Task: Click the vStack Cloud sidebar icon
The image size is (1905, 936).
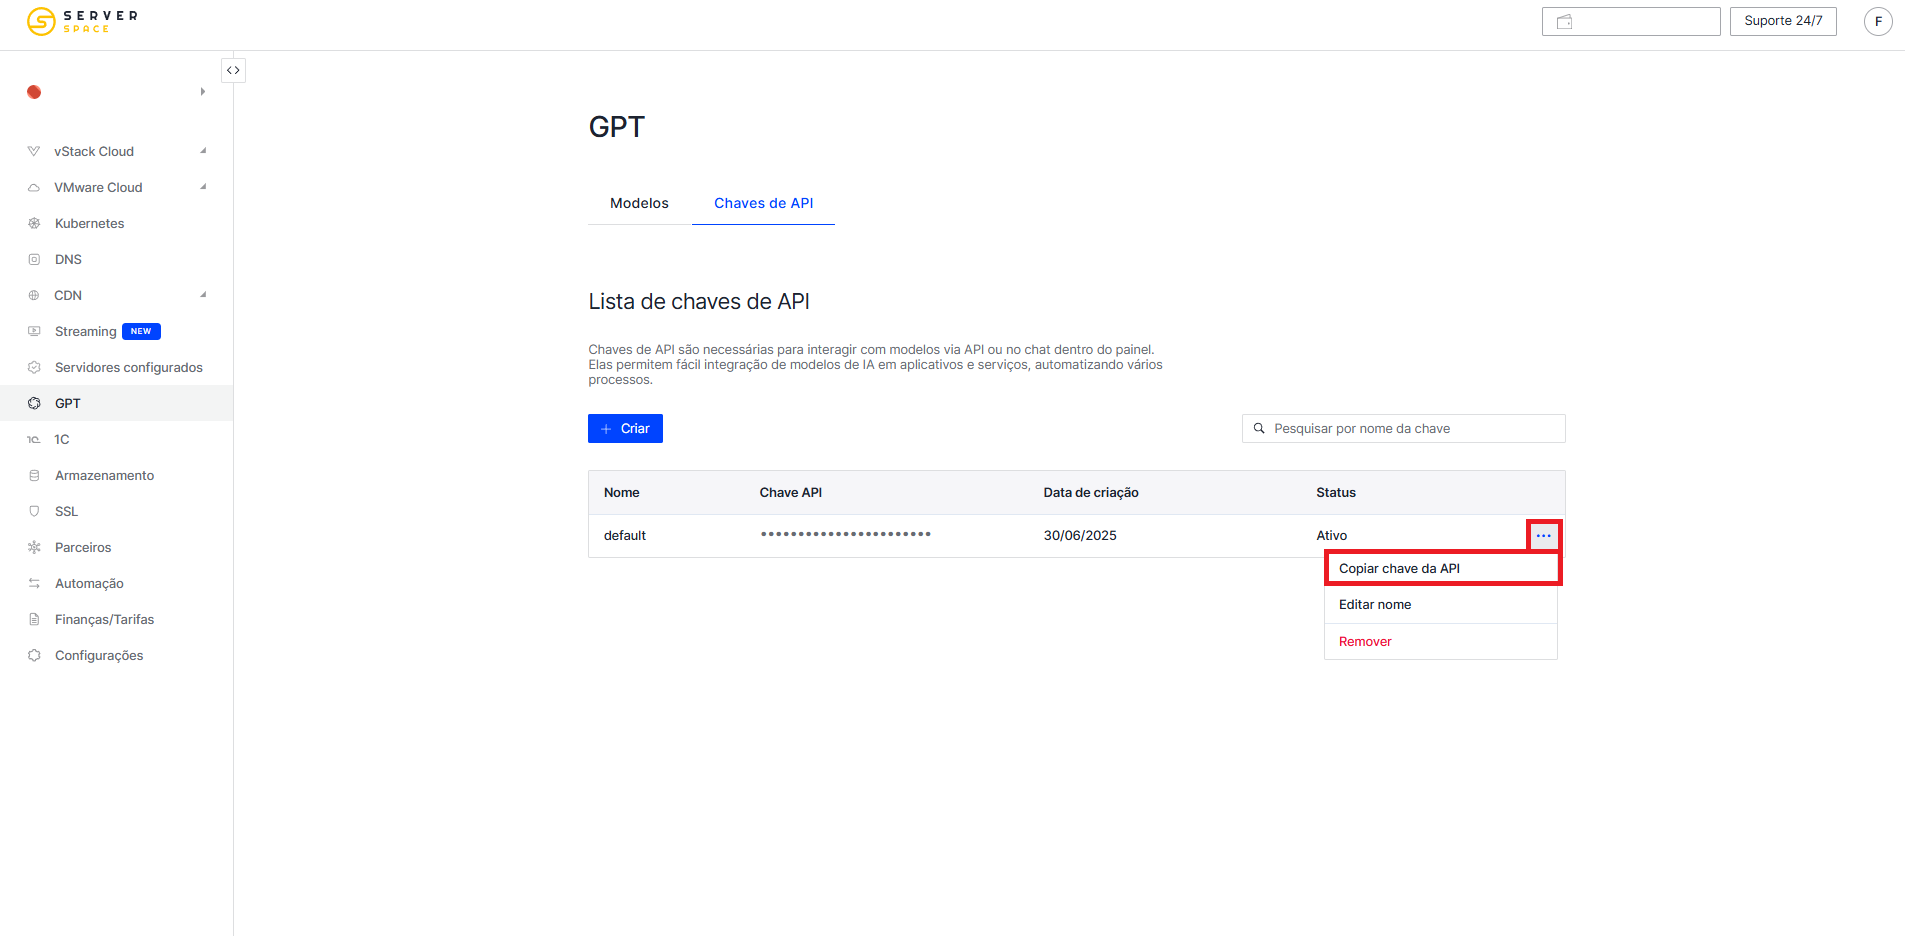Action: click(34, 151)
